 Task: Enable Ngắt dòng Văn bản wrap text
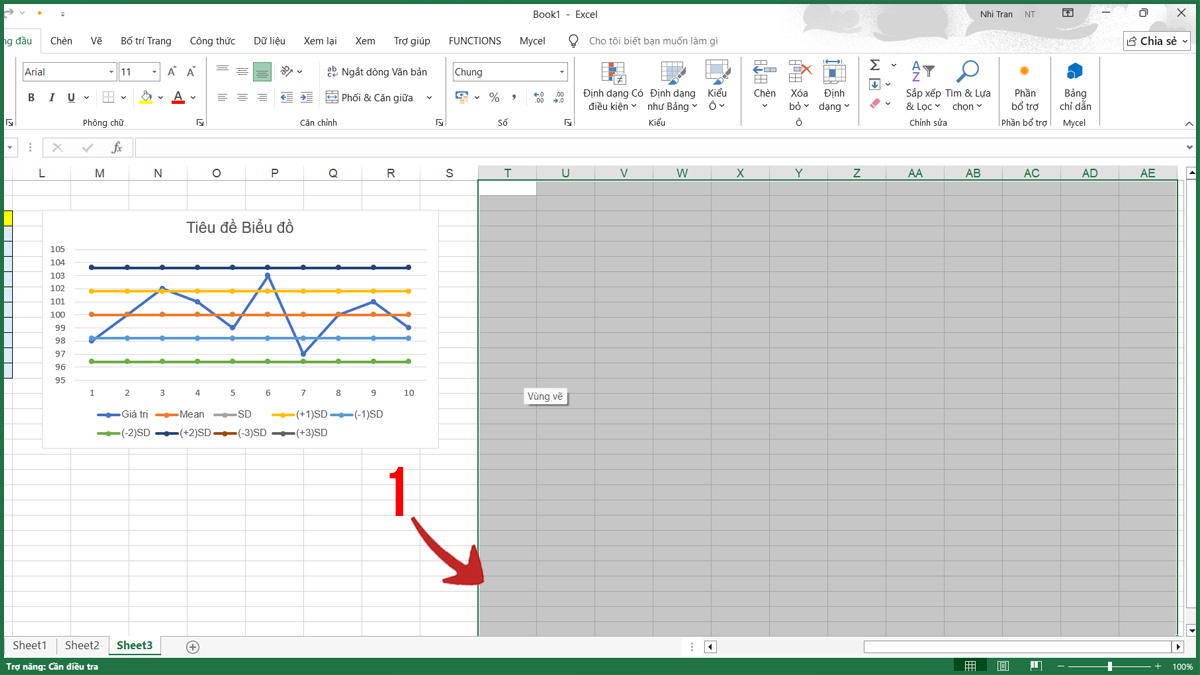(x=380, y=71)
